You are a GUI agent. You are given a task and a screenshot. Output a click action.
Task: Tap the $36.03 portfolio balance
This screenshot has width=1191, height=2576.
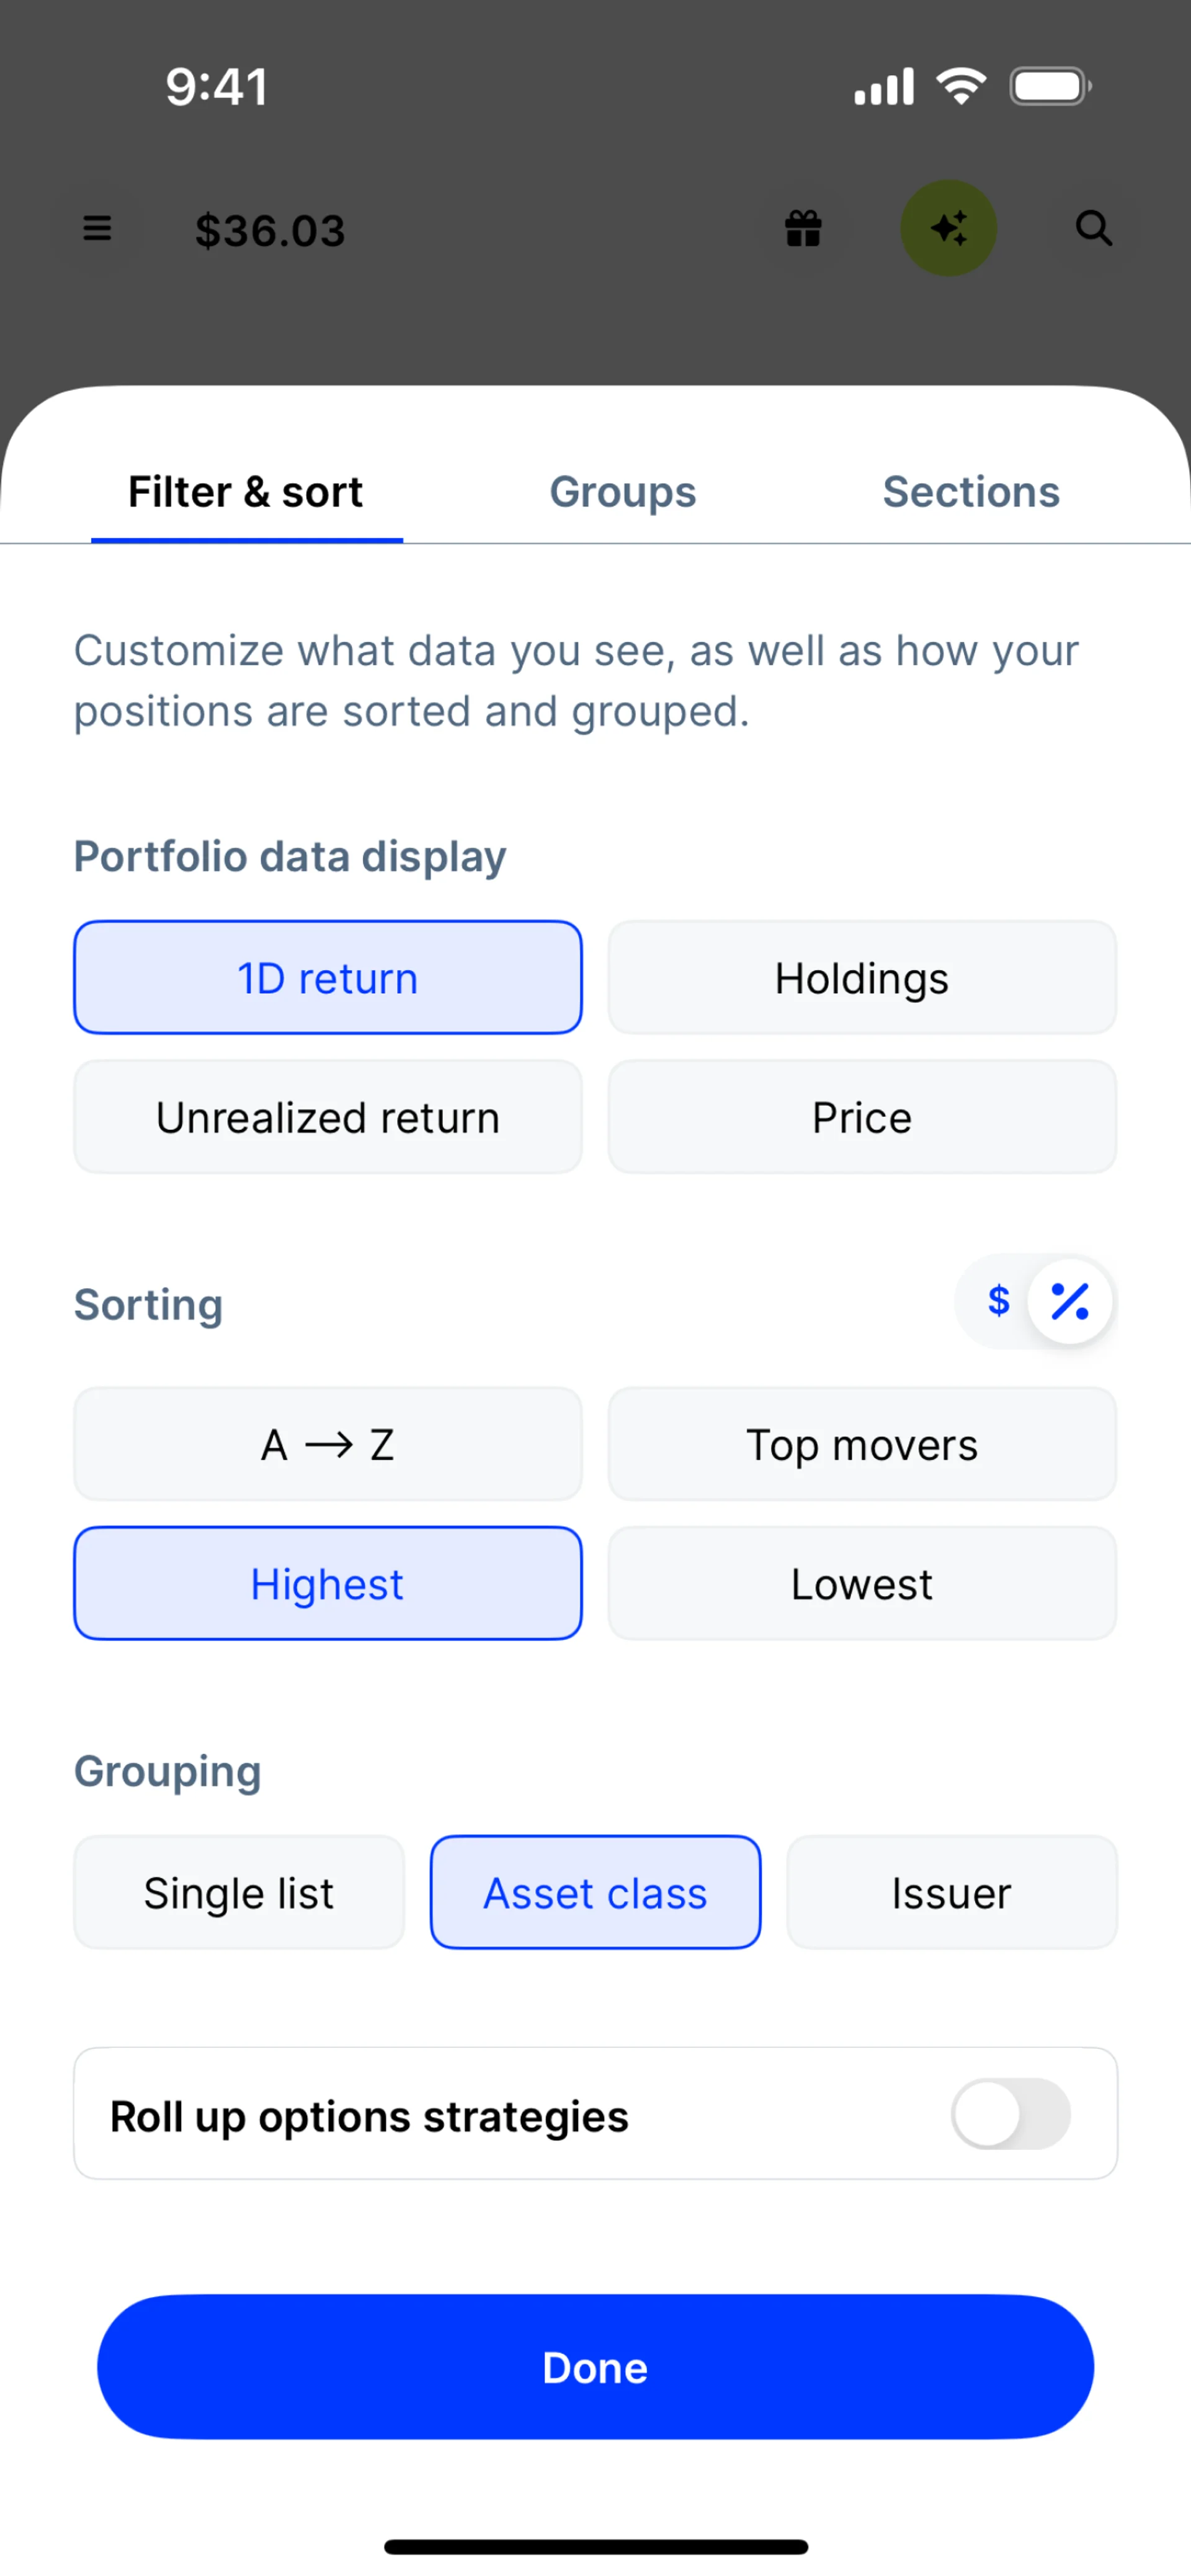click(270, 231)
